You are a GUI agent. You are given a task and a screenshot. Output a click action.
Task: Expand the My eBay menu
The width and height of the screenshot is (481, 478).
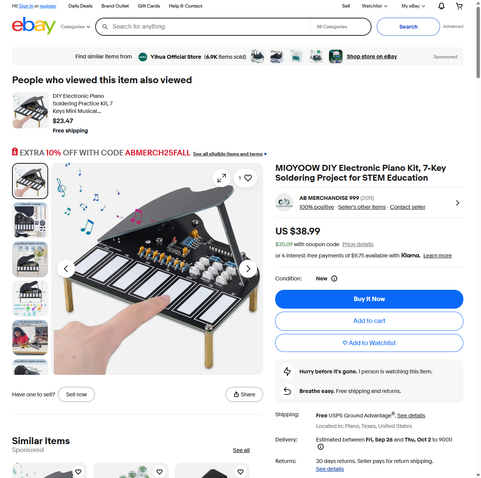click(x=413, y=6)
